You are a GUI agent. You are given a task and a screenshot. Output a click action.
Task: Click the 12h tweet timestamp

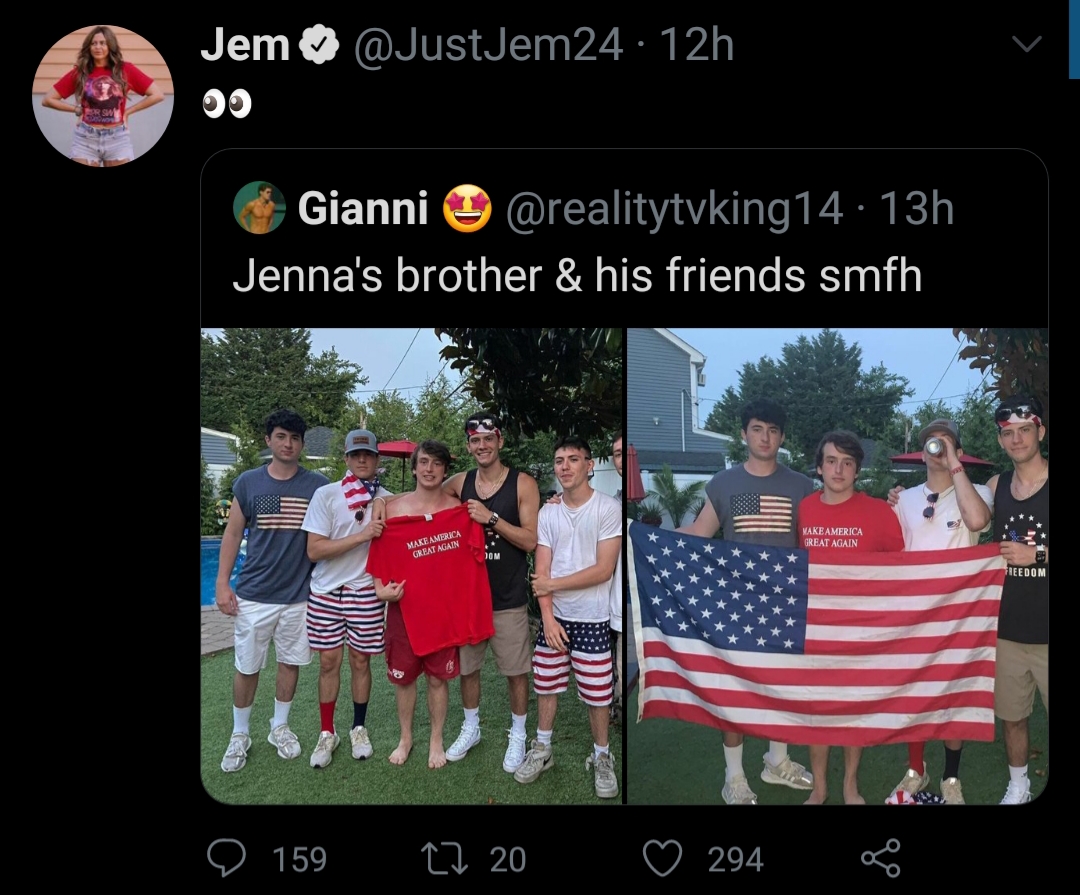pos(696,45)
